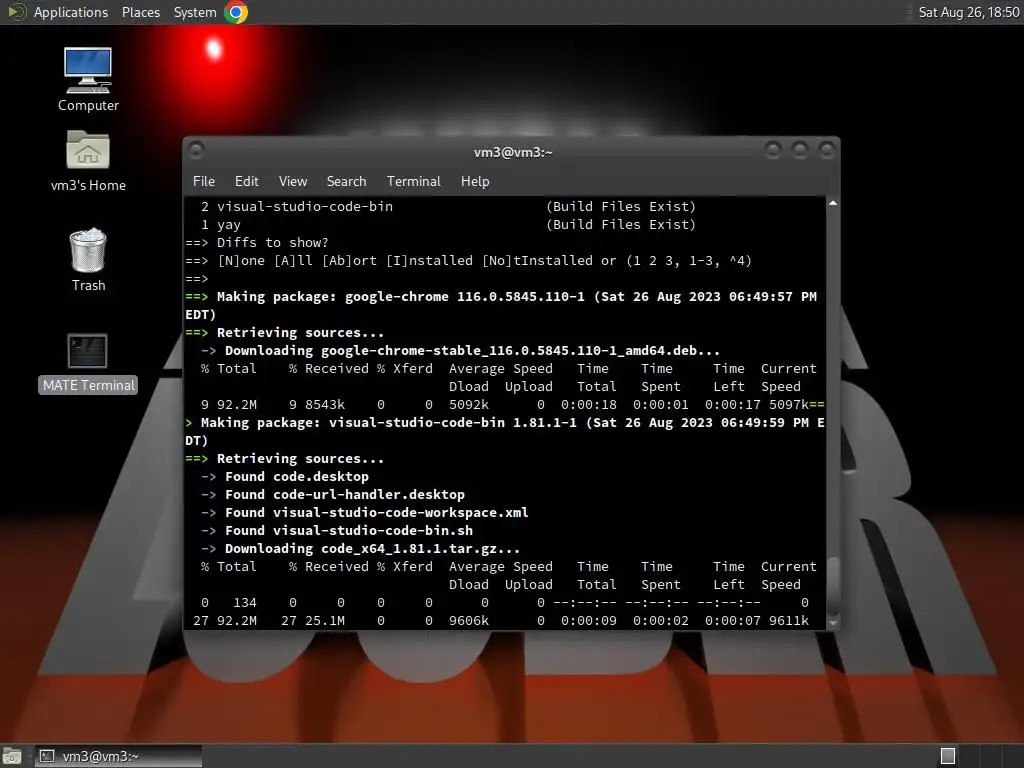Click the download speed value 9611k
This screenshot has width=1024, height=768.
click(788, 620)
